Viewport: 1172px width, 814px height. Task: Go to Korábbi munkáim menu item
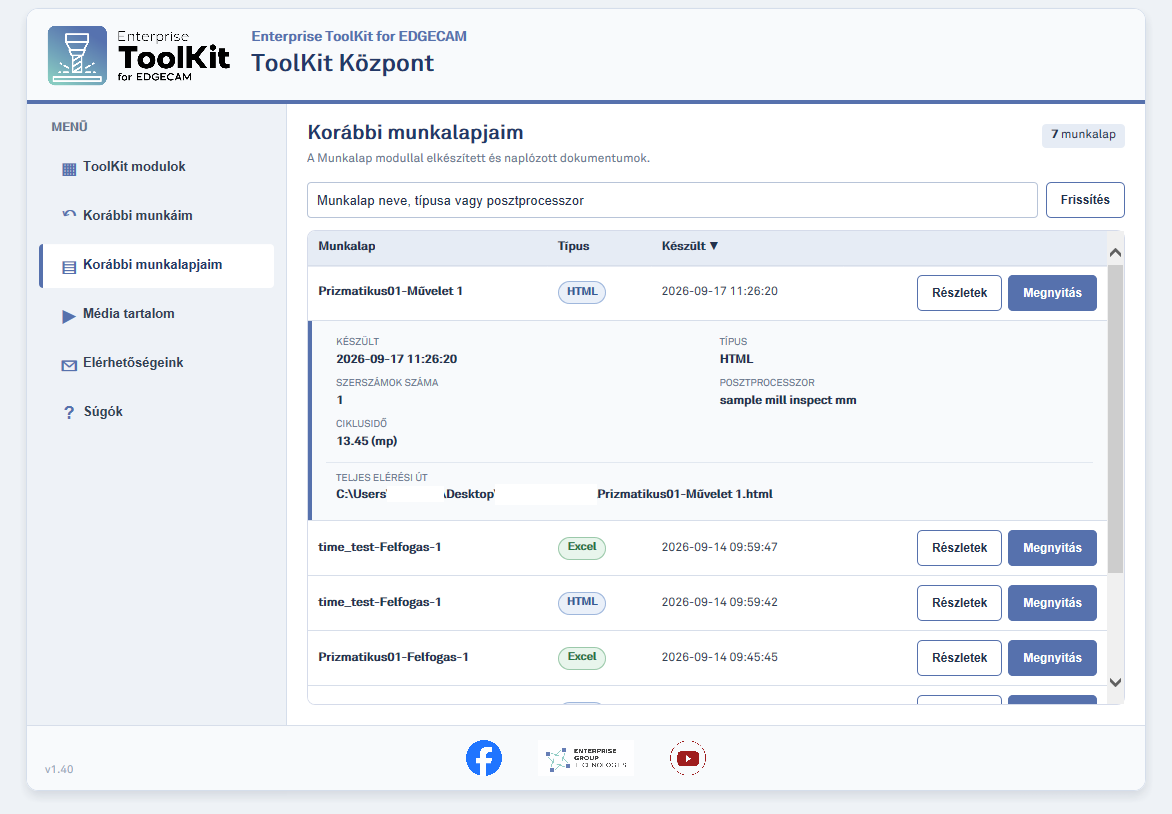click(157, 216)
